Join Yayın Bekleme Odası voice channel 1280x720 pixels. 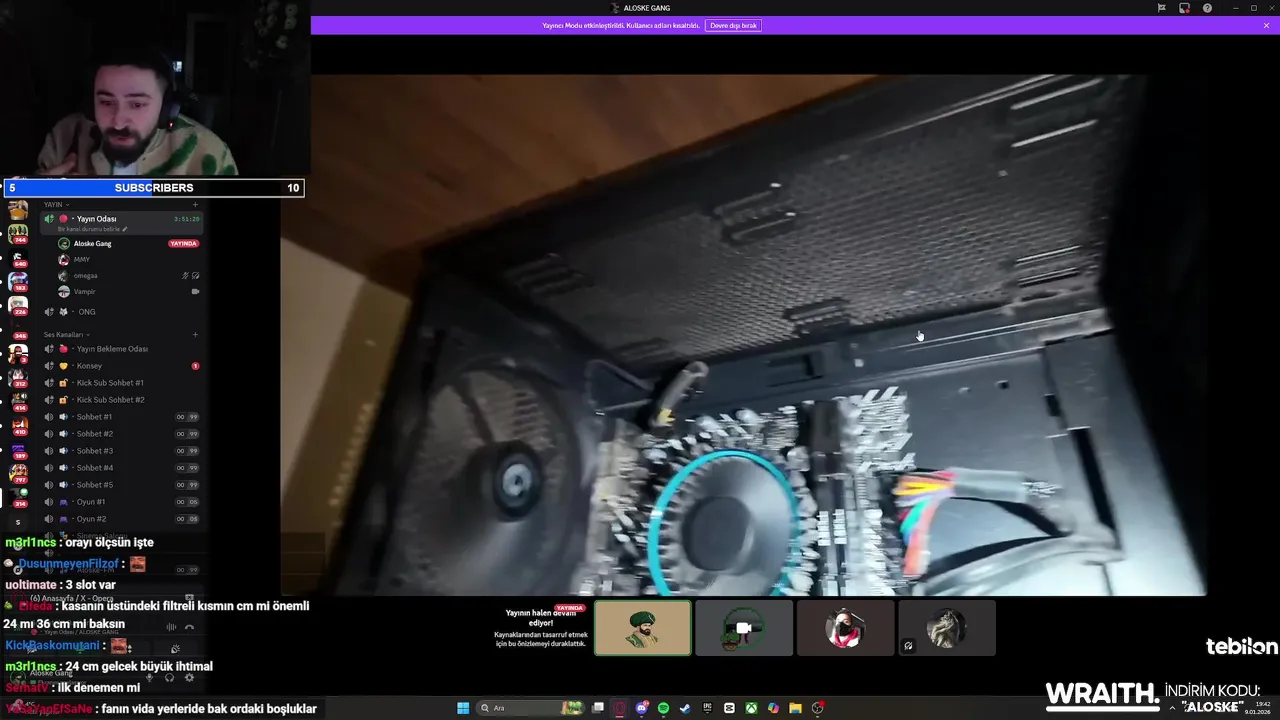[x=121, y=349]
